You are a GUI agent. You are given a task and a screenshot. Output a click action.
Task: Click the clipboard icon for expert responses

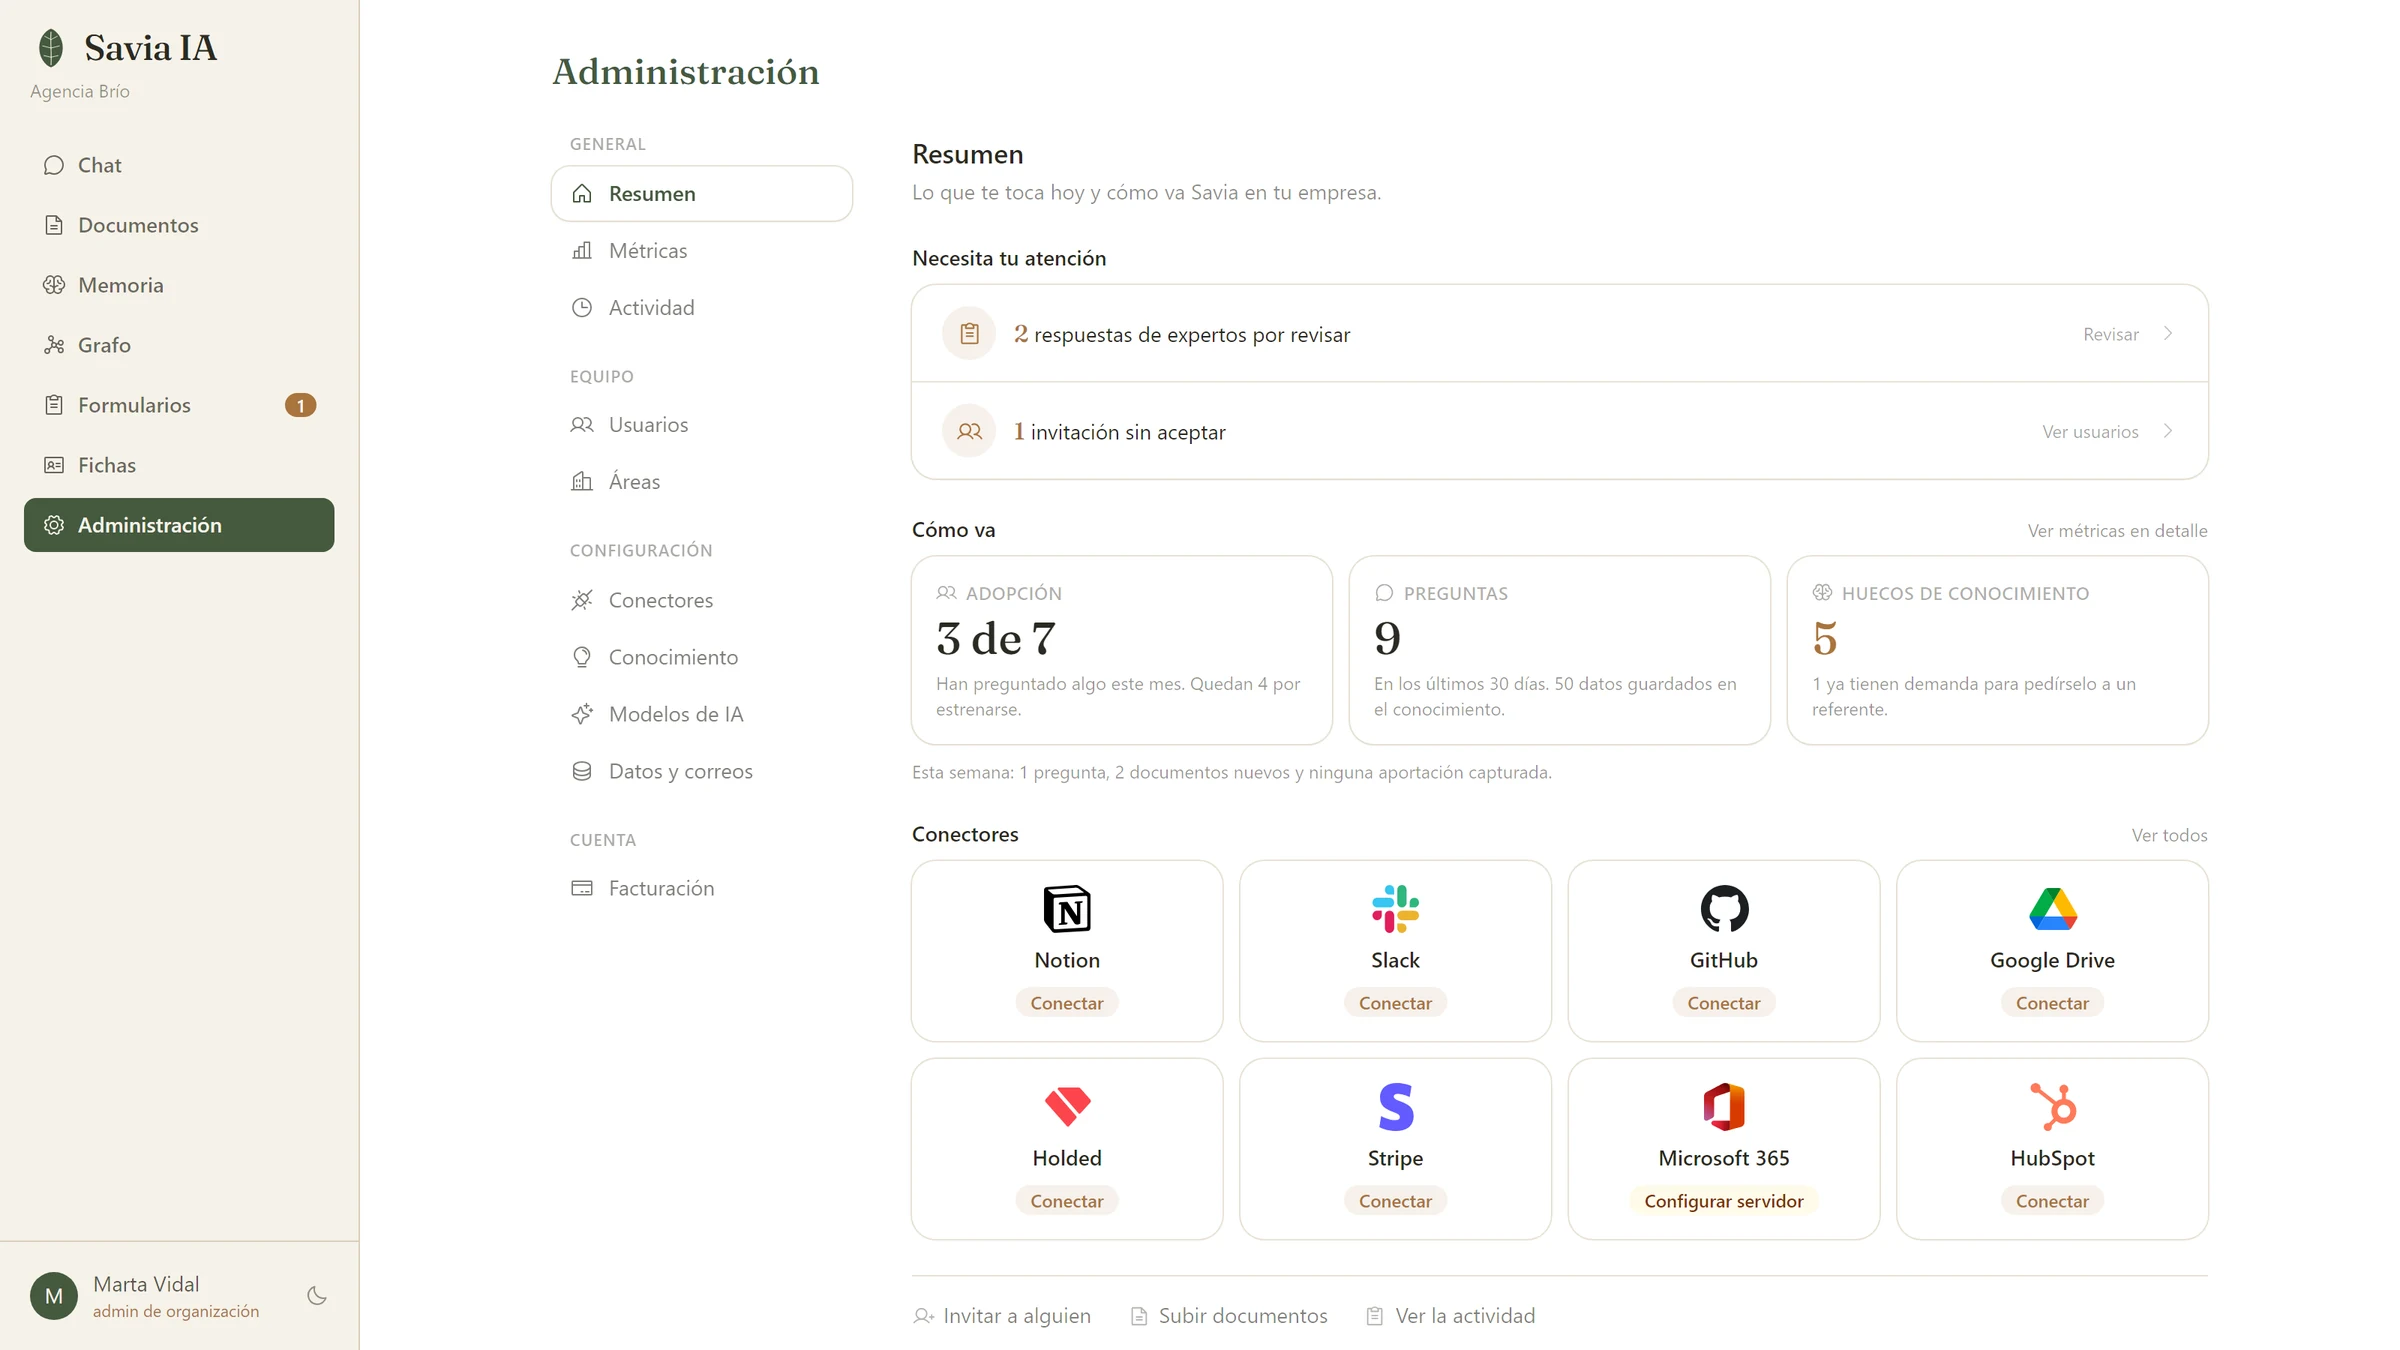point(969,334)
